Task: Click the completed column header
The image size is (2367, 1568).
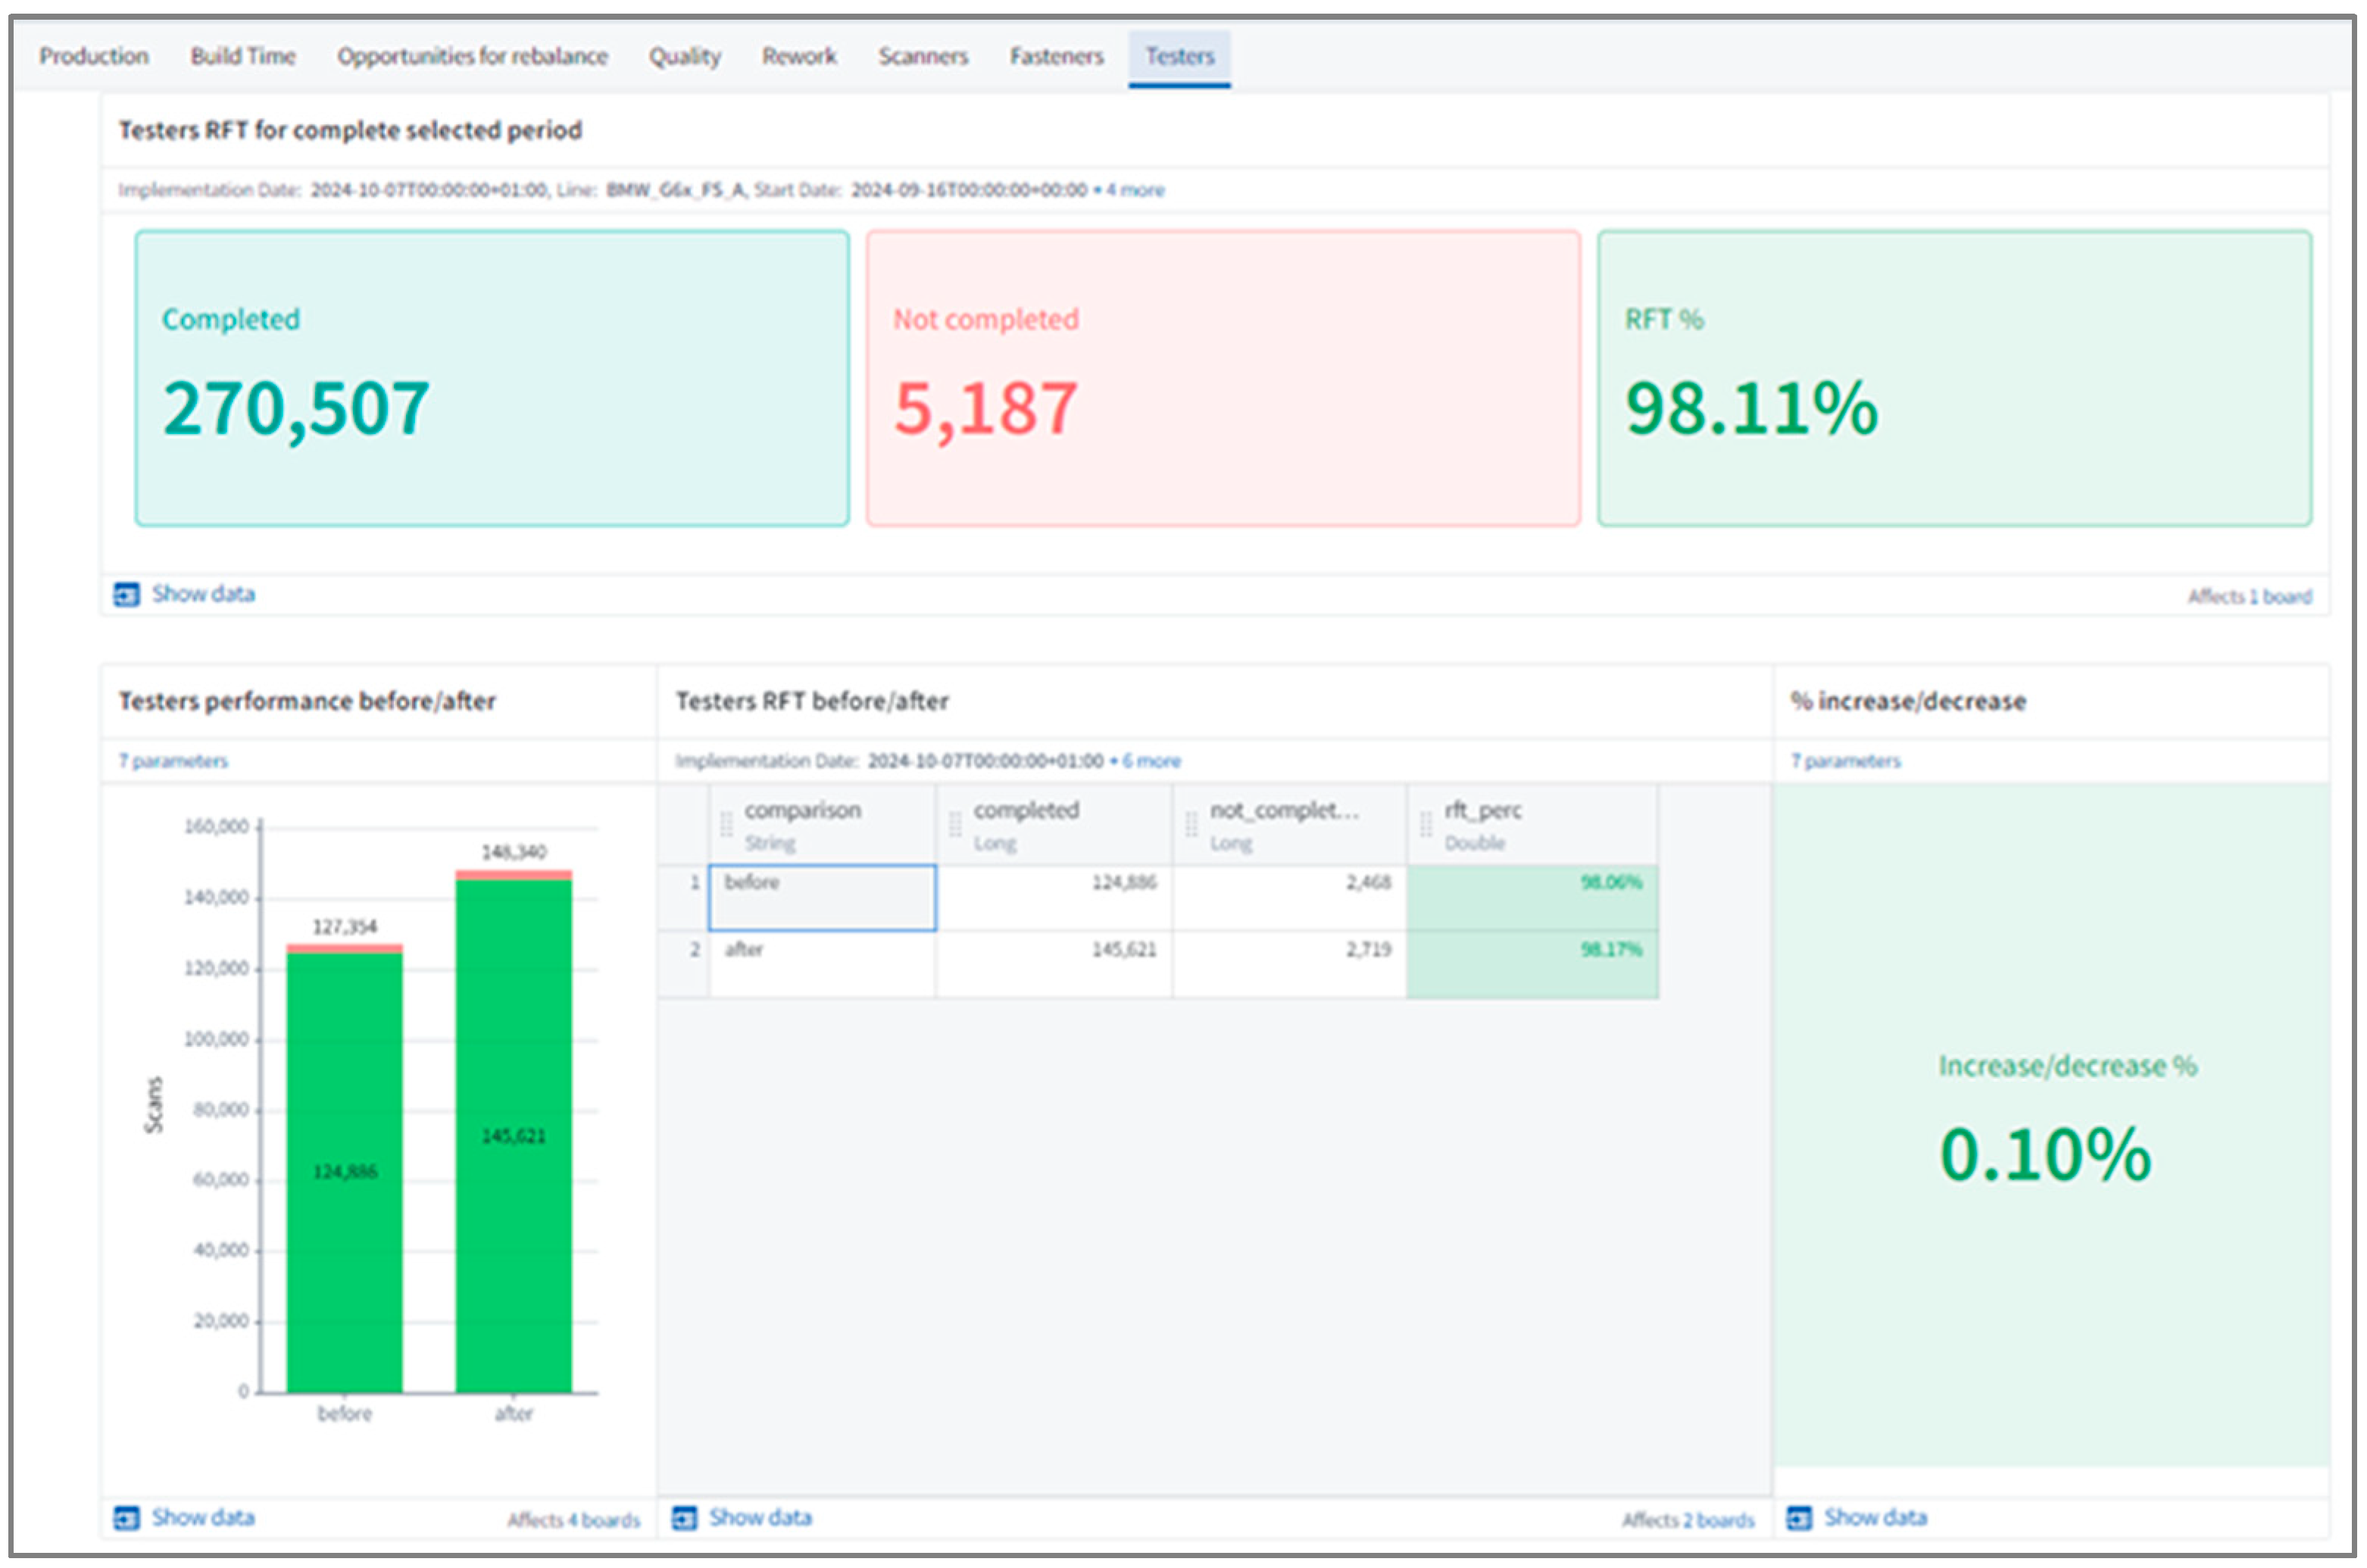Action: pyautogui.click(x=1054, y=825)
